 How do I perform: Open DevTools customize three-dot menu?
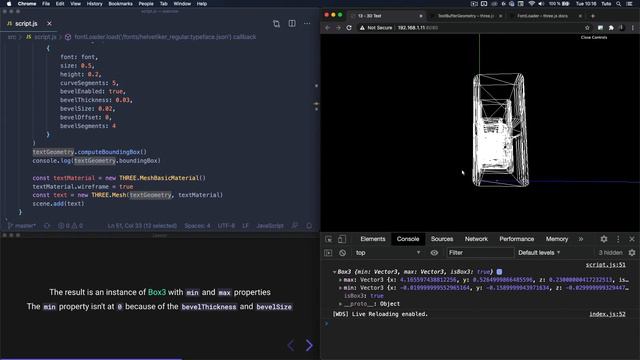pyautogui.click(x=618, y=239)
